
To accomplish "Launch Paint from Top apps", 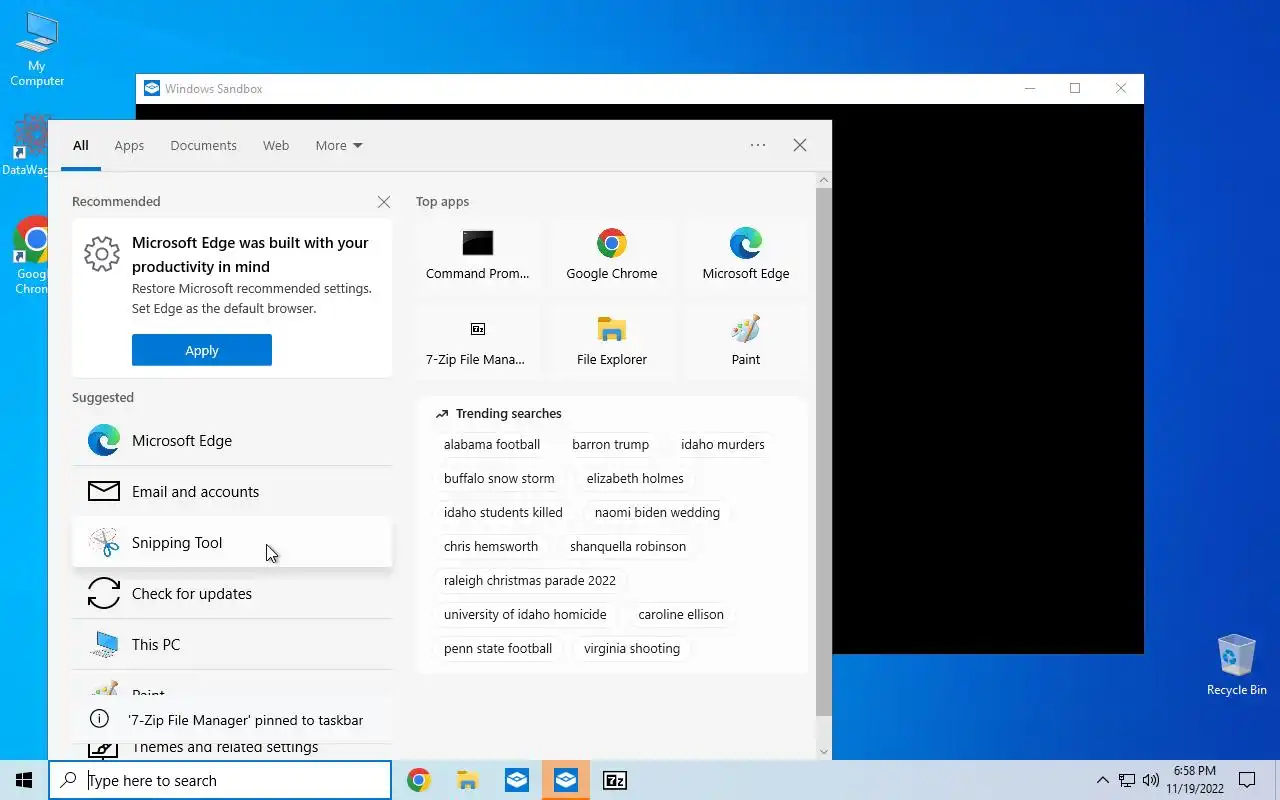I will click(x=746, y=341).
